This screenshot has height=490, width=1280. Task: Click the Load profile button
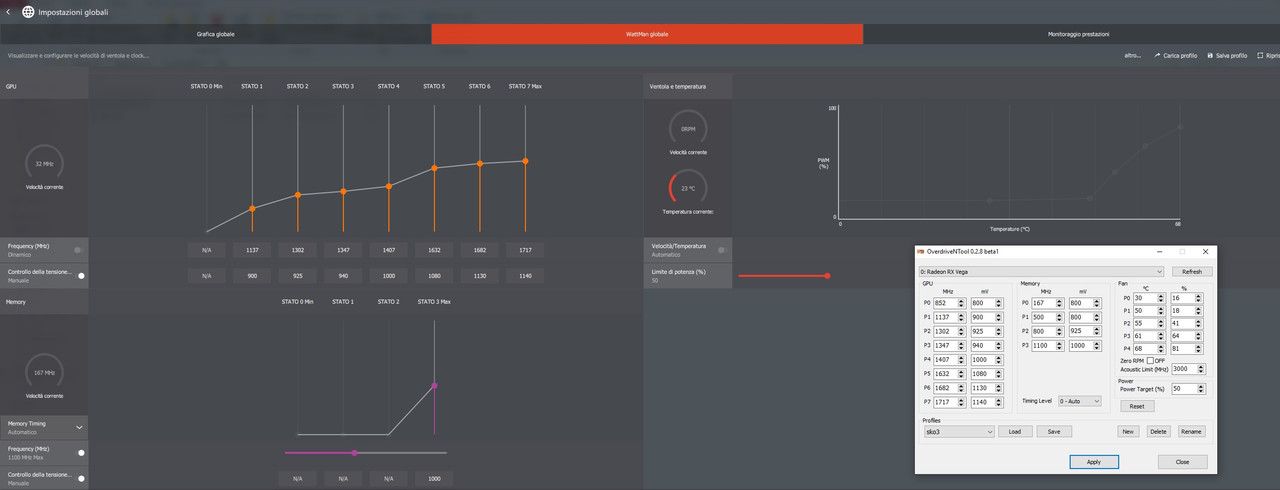tap(1014, 432)
